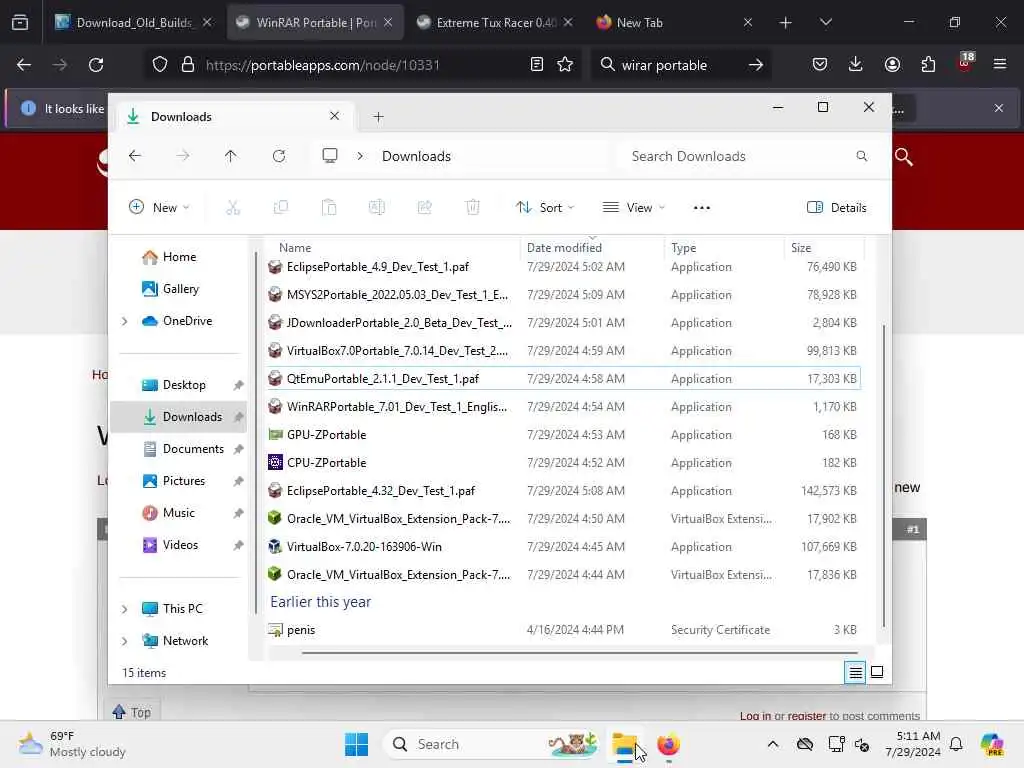Click the vertical scrollbar in file list
Image resolution: width=1024 pixels, height=768 pixels.
tap(884, 475)
